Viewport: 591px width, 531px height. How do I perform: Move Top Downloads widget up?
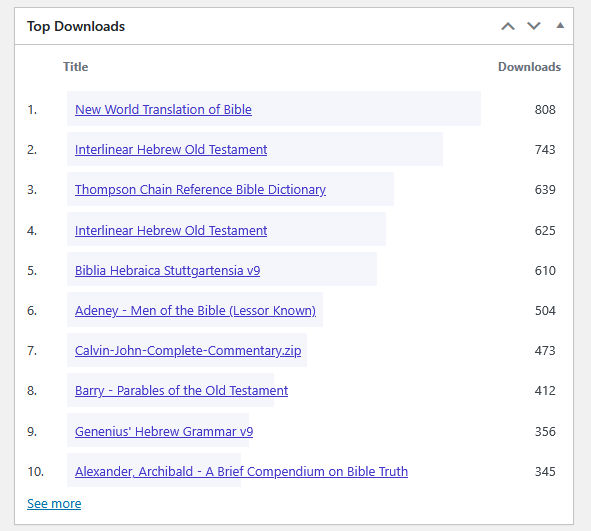tap(508, 26)
